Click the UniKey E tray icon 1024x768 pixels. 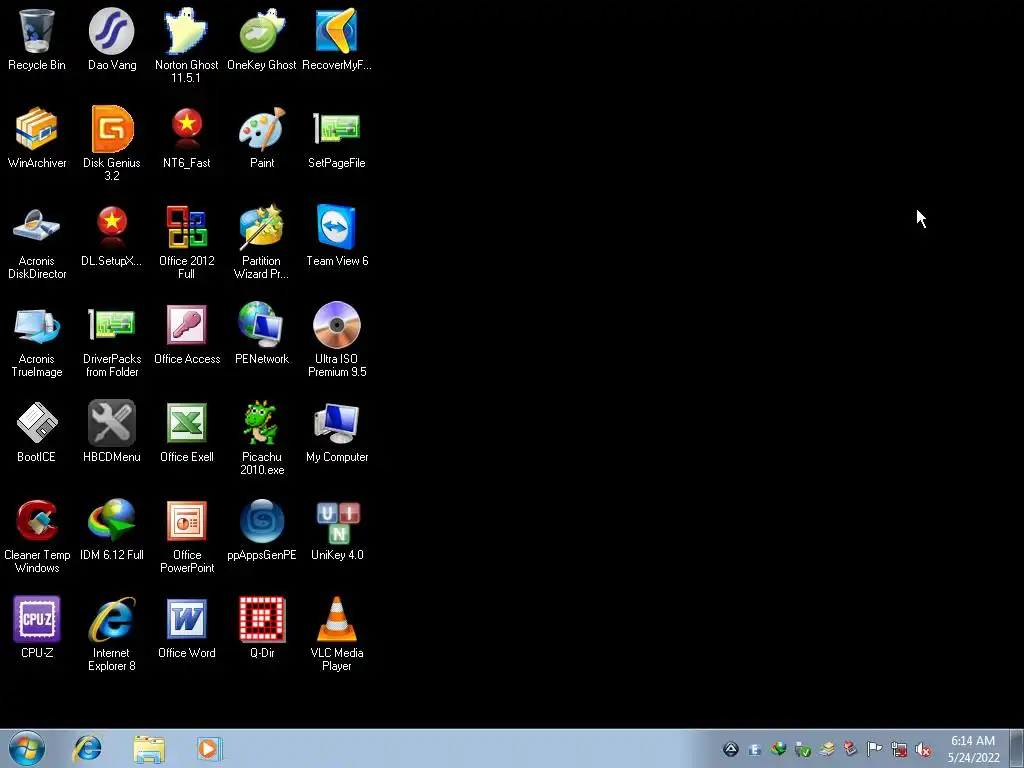(754, 750)
